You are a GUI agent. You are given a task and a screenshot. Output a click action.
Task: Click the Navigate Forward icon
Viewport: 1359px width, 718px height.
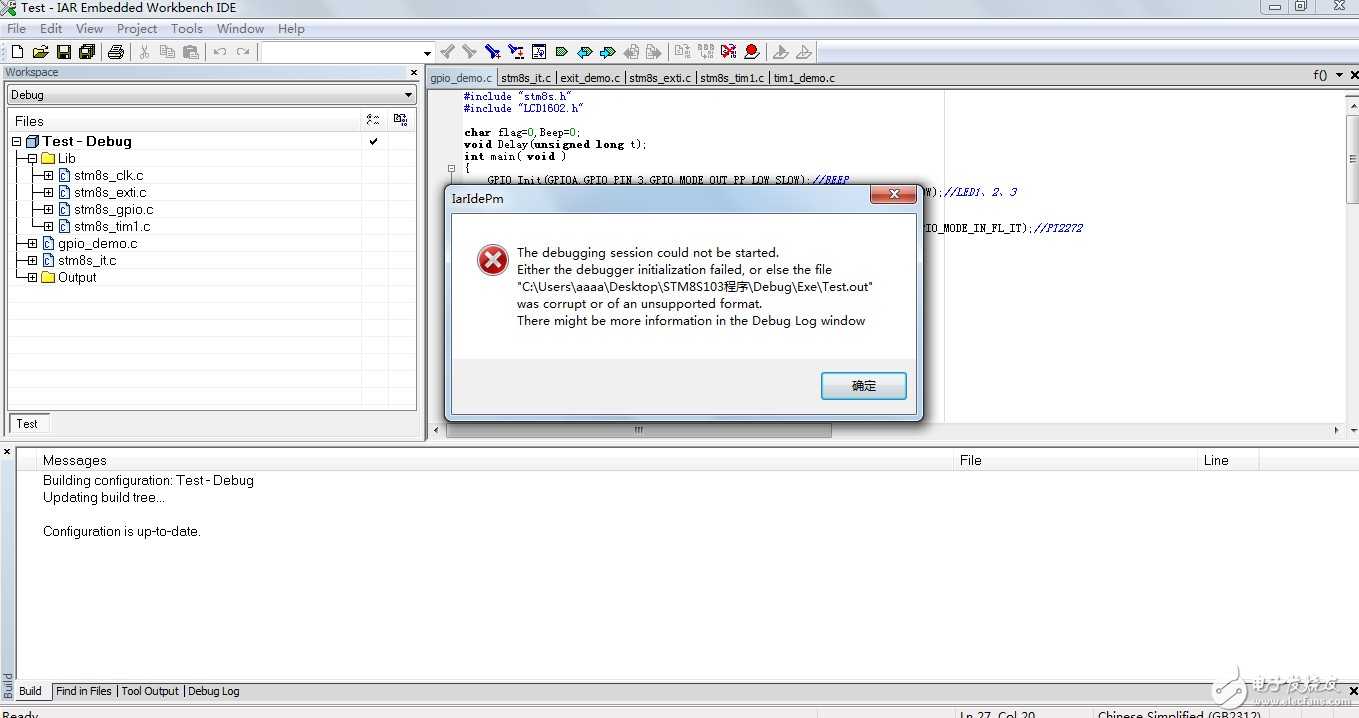pos(654,52)
